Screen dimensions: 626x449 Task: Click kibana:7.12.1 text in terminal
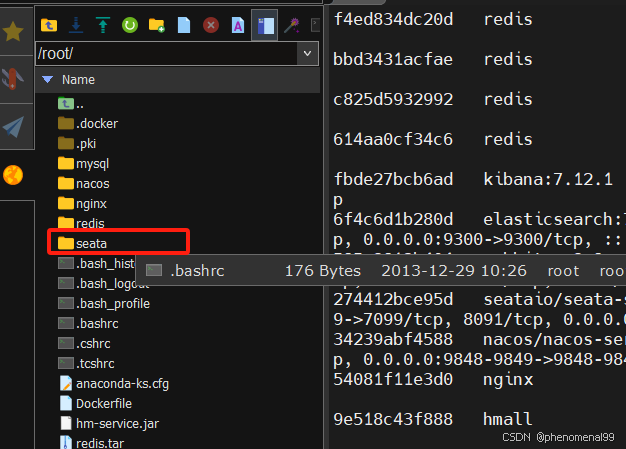click(x=548, y=180)
